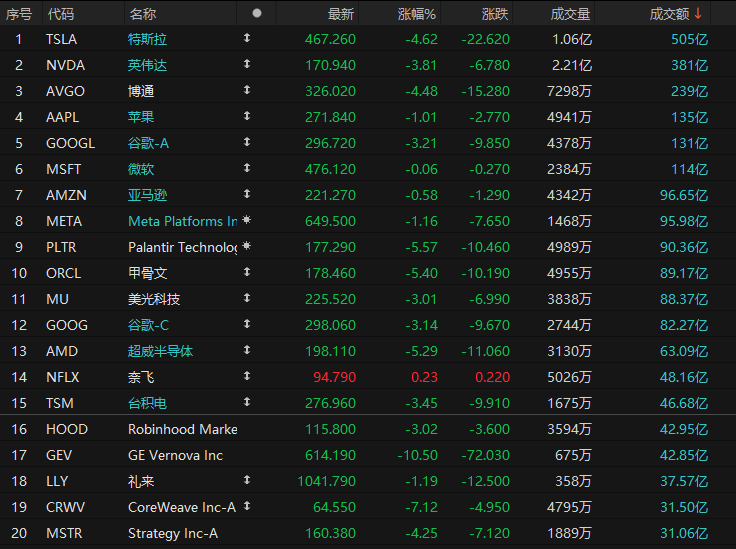Sort by the 涨幅% column header
The width and height of the screenshot is (736, 549).
417,14
